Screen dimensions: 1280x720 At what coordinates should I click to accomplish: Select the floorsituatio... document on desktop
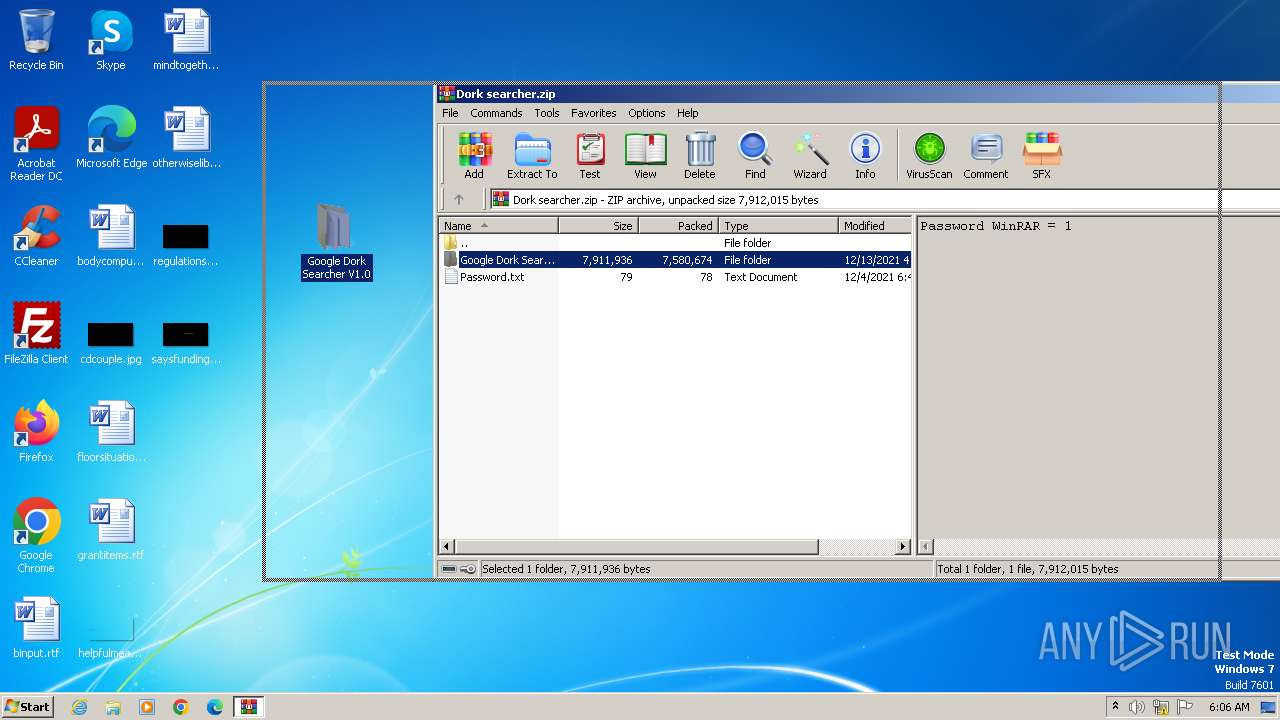(x=111, y=432)
